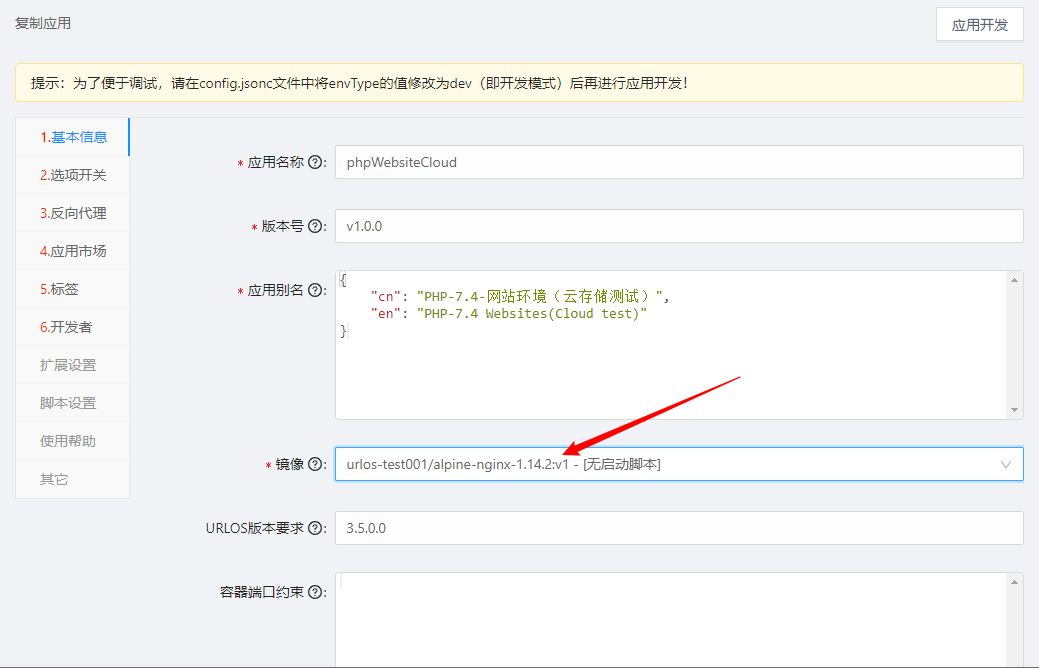This screenshot has height=668, width=1039.
Task: Click help icon beside 版本号 label
Action: point(316,227)
